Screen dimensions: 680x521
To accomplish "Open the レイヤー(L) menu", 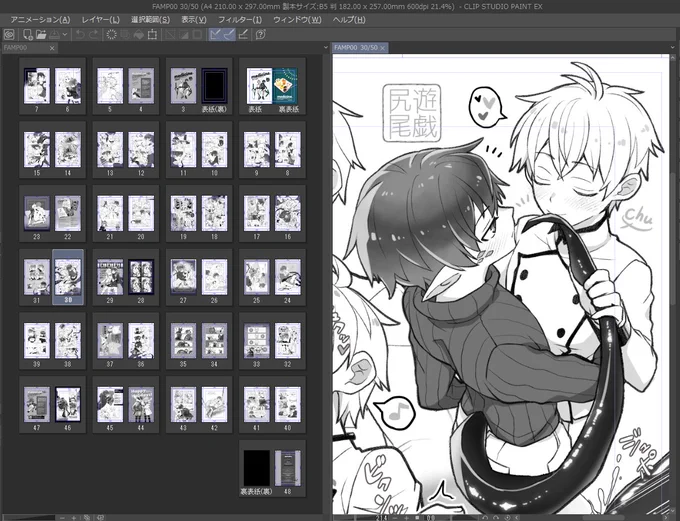I will tap(101, 20).
